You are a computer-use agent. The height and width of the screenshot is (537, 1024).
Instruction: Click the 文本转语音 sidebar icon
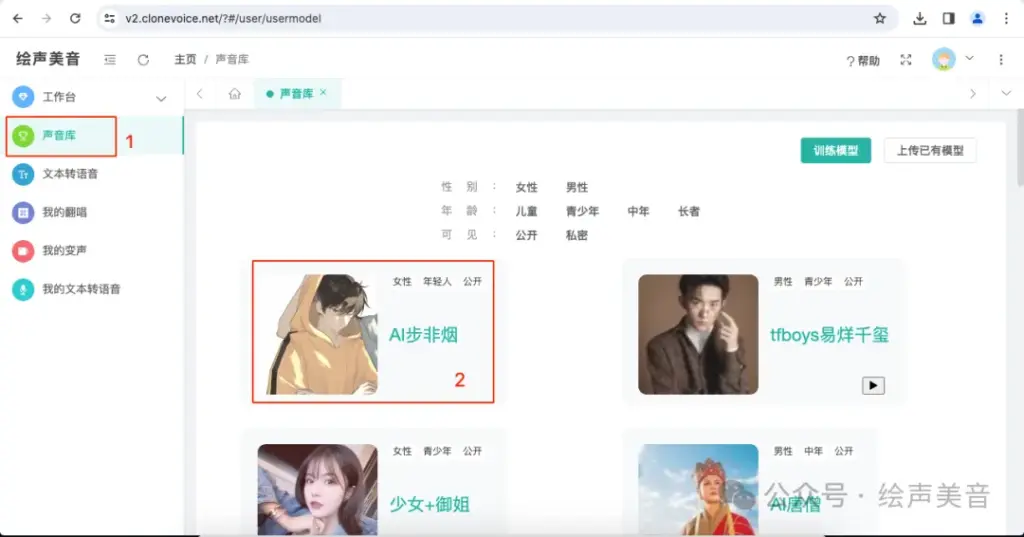click(x=23, y=174)
